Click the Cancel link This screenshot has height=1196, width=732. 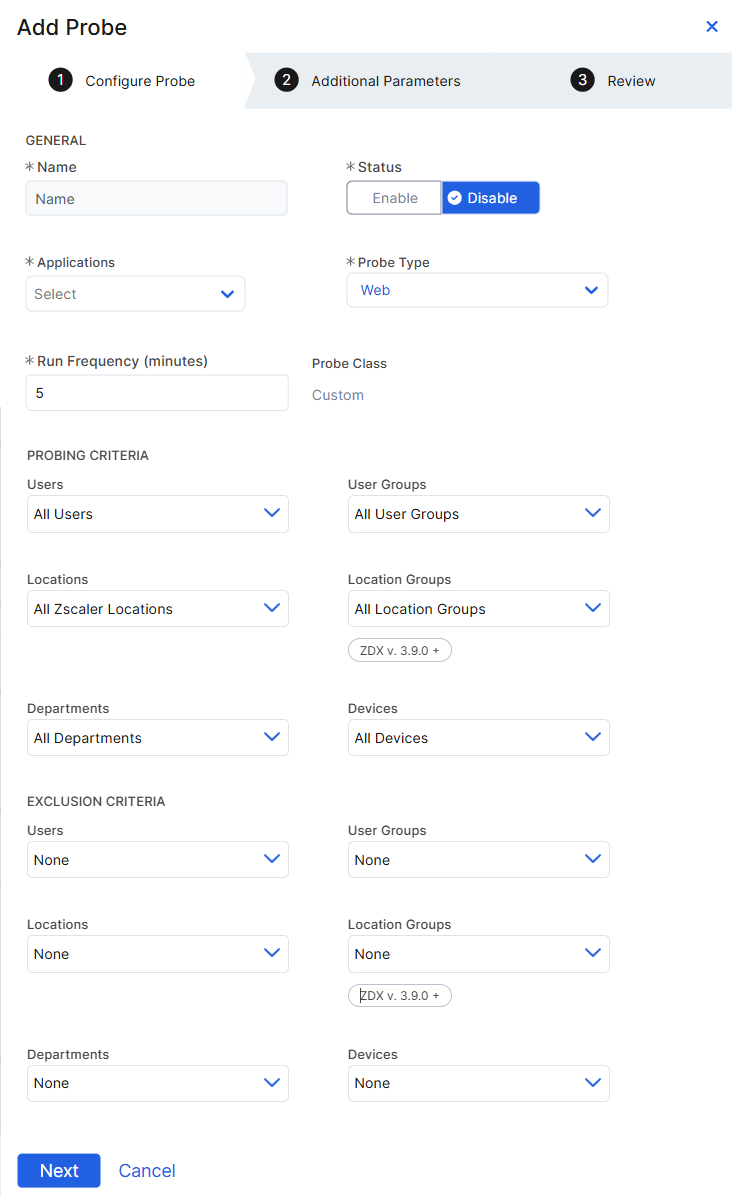point(147,1171)
